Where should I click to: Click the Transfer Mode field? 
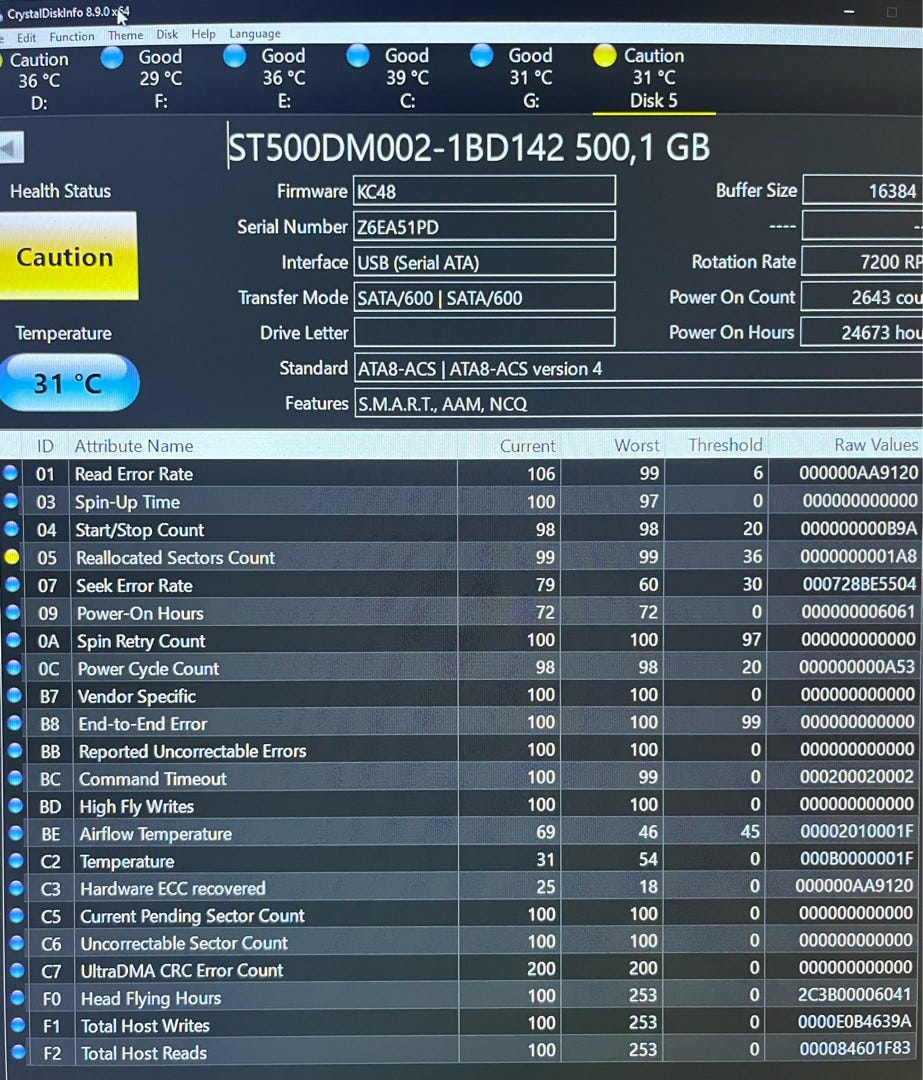pyautogui.click(x=484, y=298)
